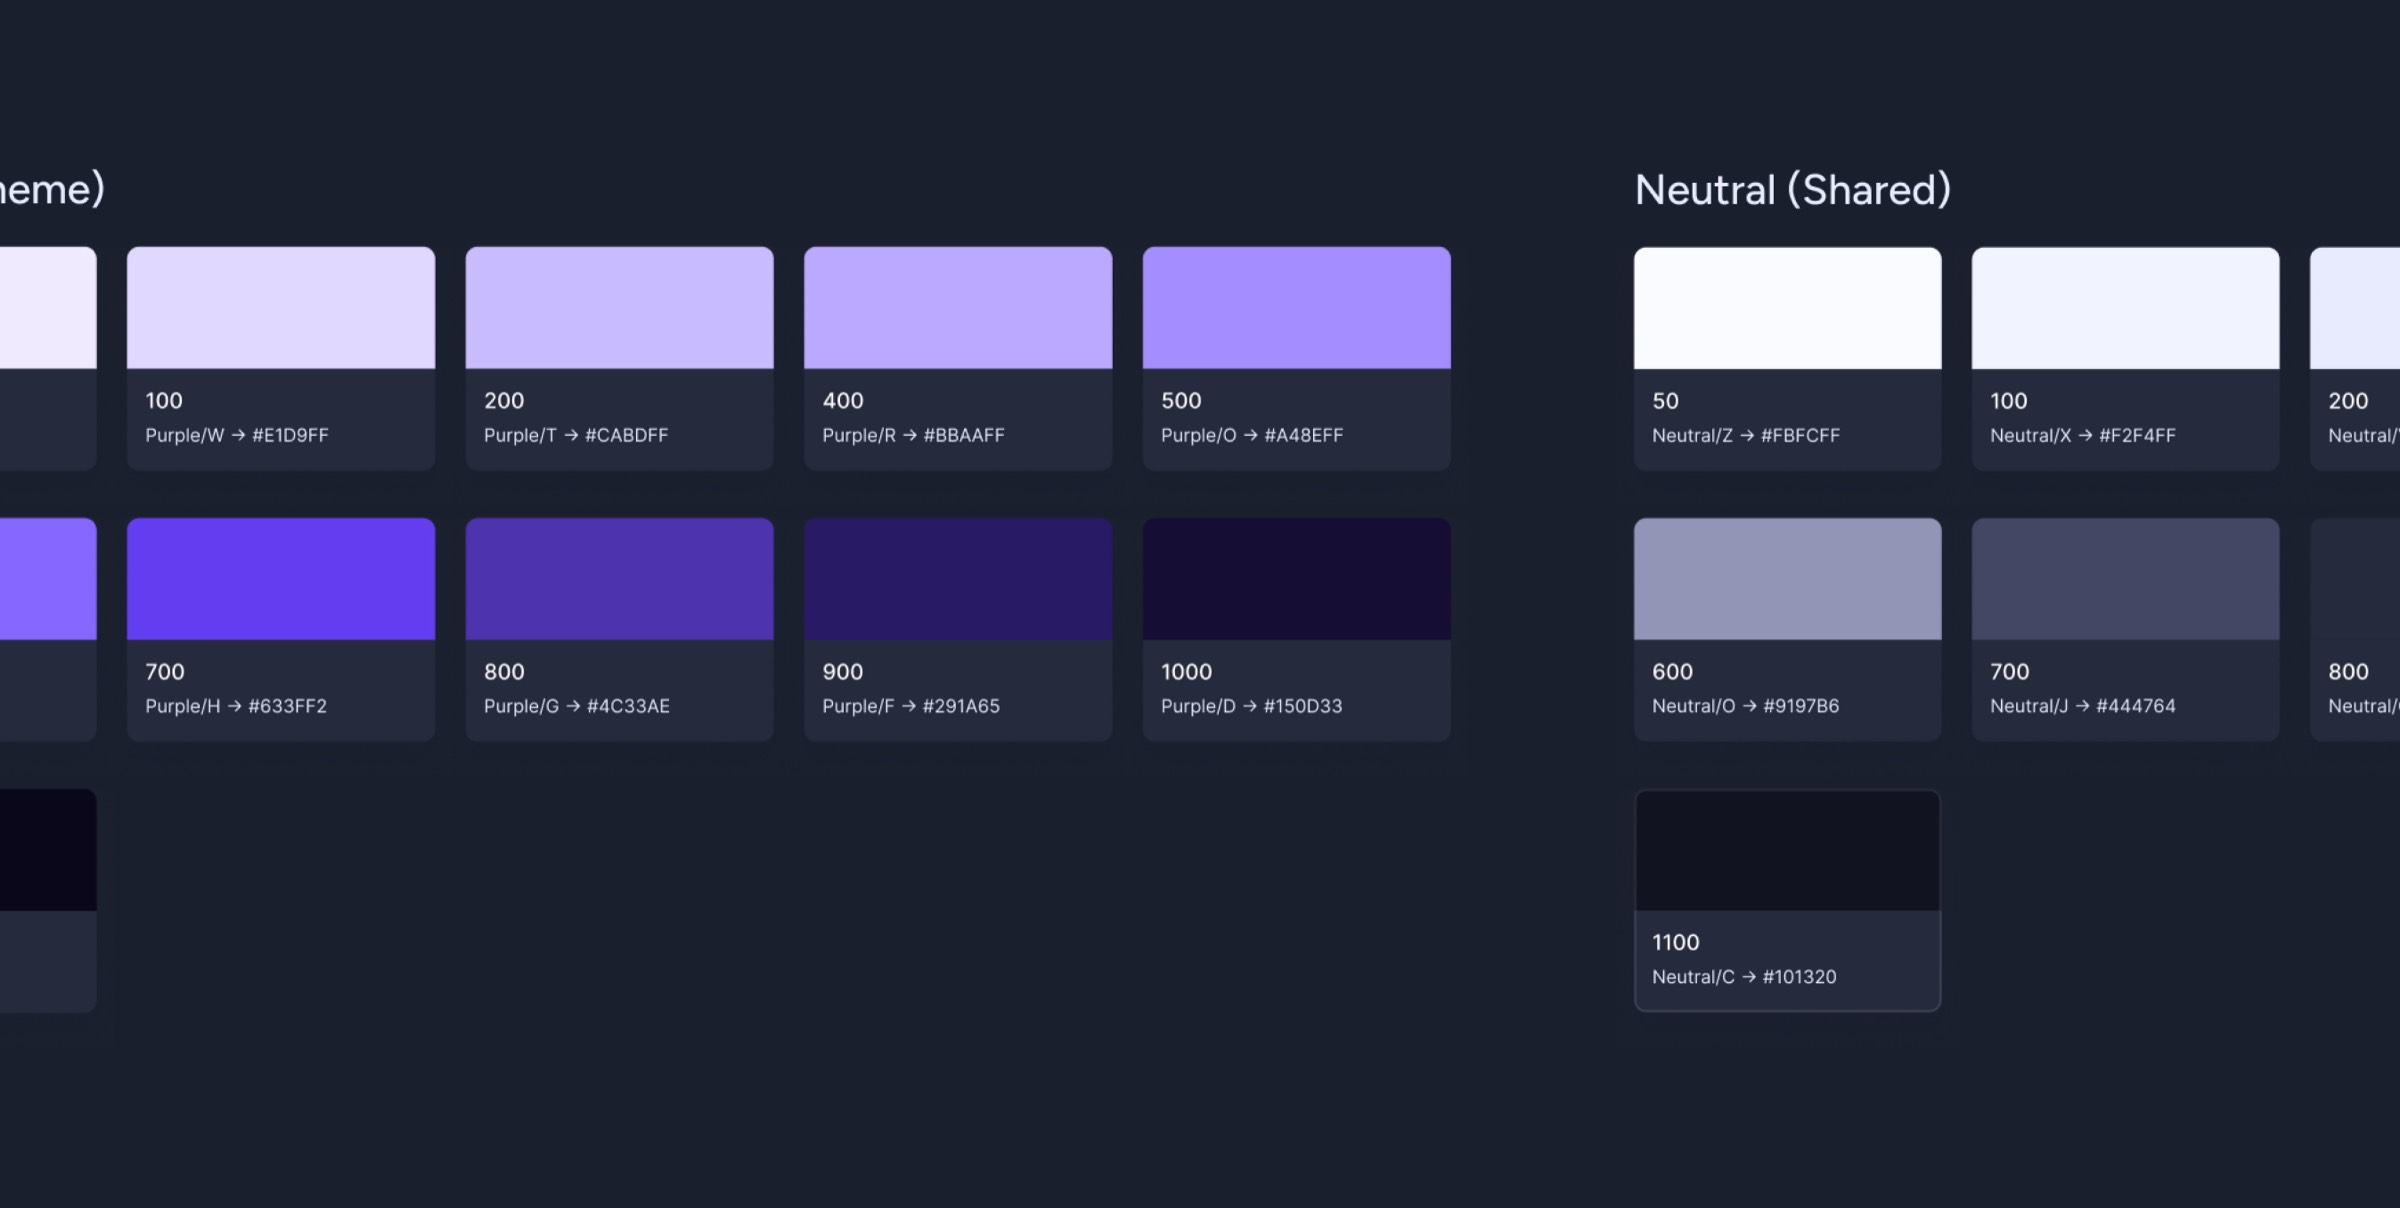Pick the Purple 500 swatch #A48EFF
2400x1208 pixels.
coord(1296,308)
